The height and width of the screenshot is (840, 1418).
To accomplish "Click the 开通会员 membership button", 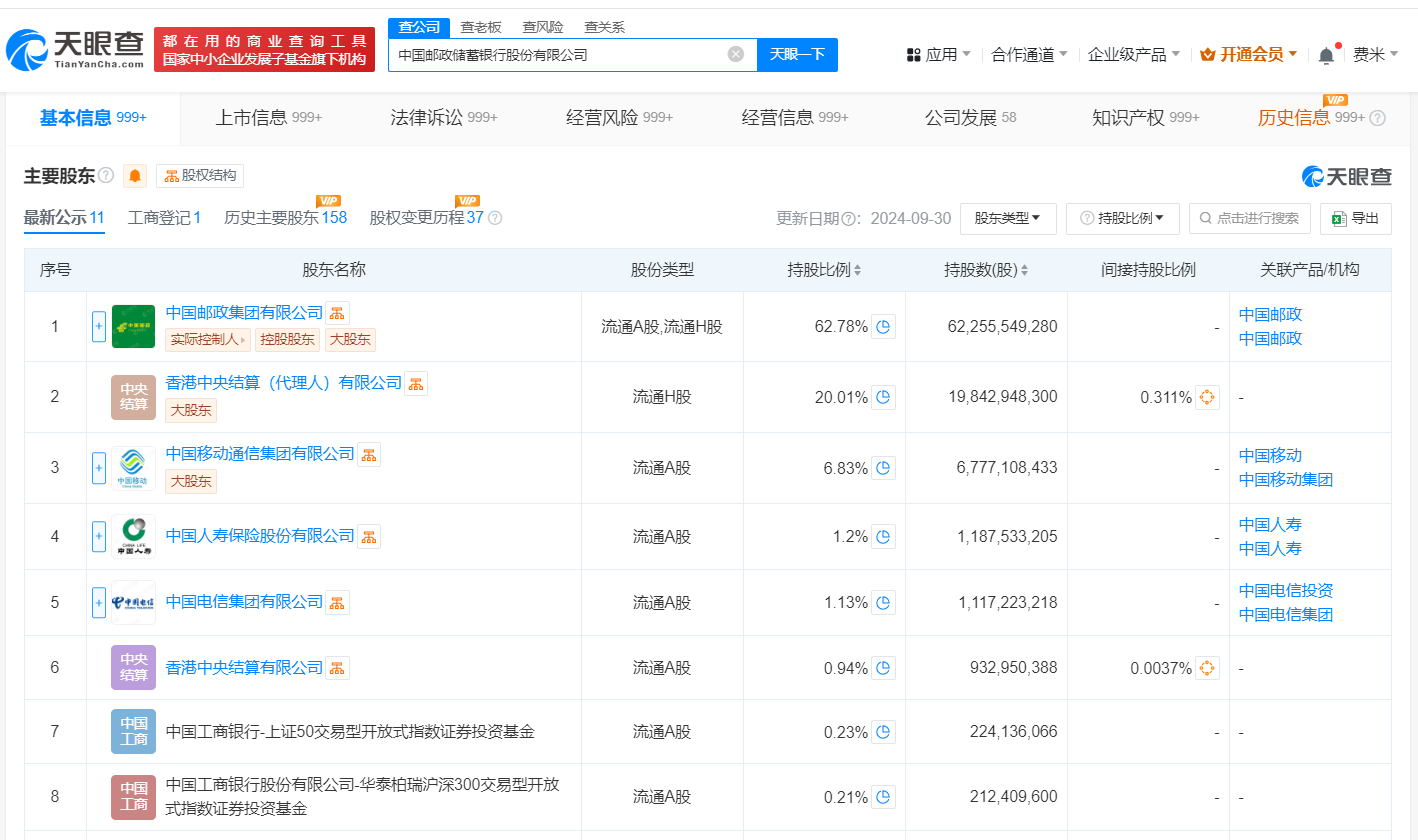I will point(1249,54).
